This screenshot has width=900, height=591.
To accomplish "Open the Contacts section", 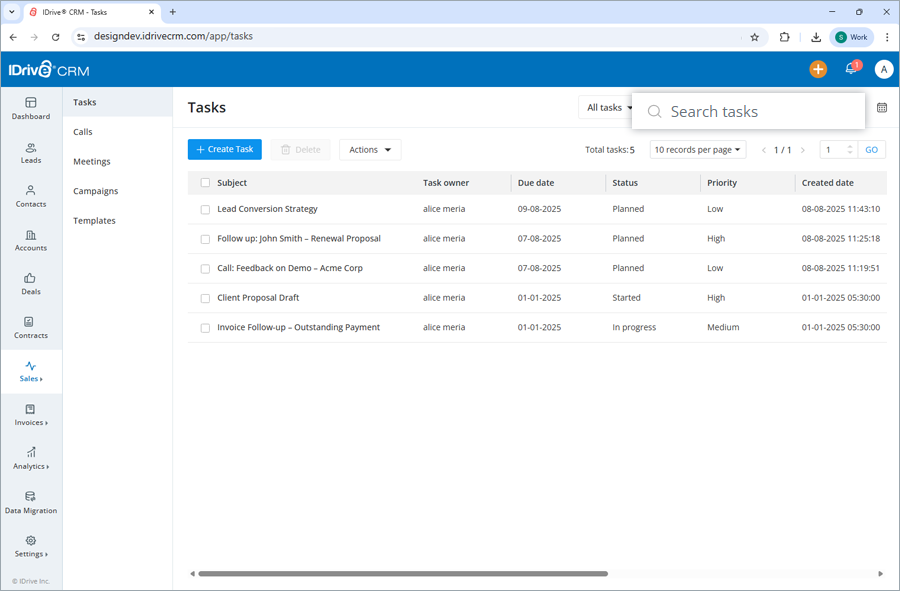I will 31,196.
